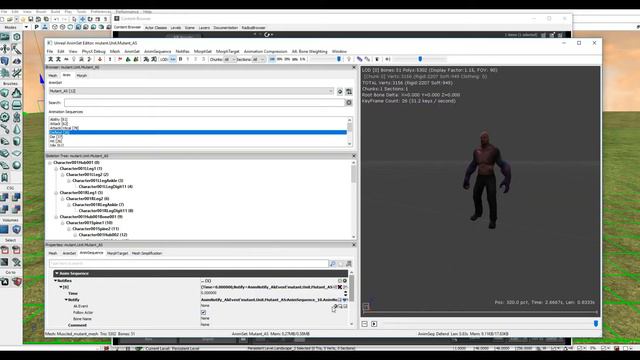Open the MorphTarget properties tab
The width and height of the screenshot is (640, 360).
118,253
